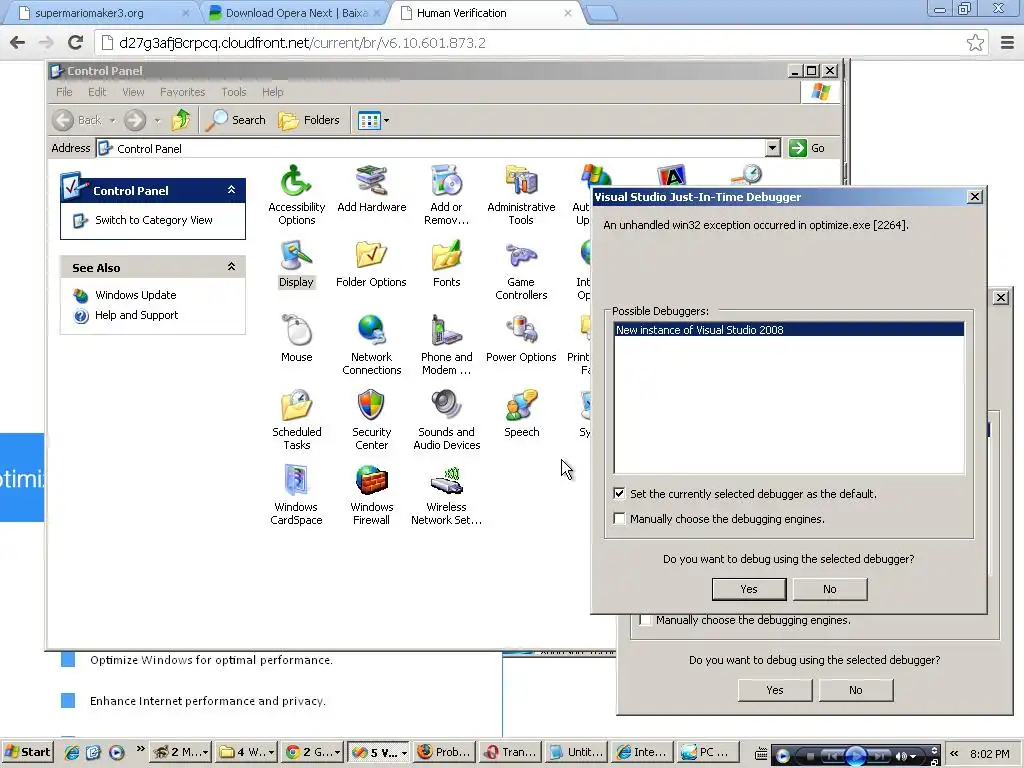Collapse the Control Panel side pane section
1024x768 pixels.
pyautogui.click(x=231, y=190)
